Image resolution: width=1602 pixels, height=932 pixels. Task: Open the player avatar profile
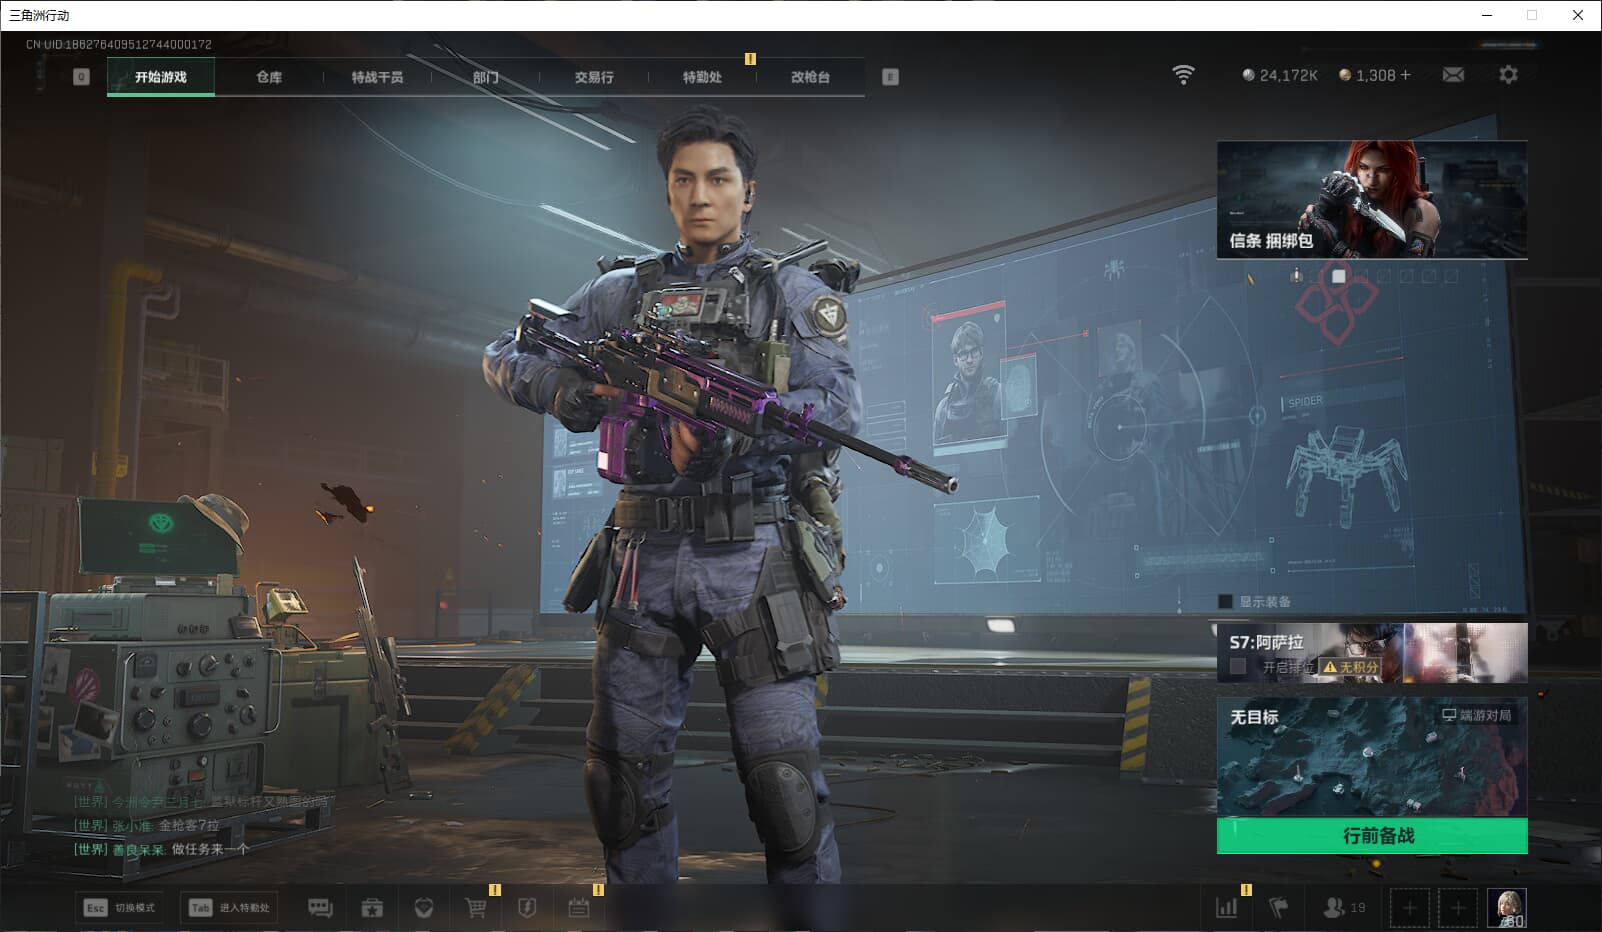click(x=1507, y=908)
